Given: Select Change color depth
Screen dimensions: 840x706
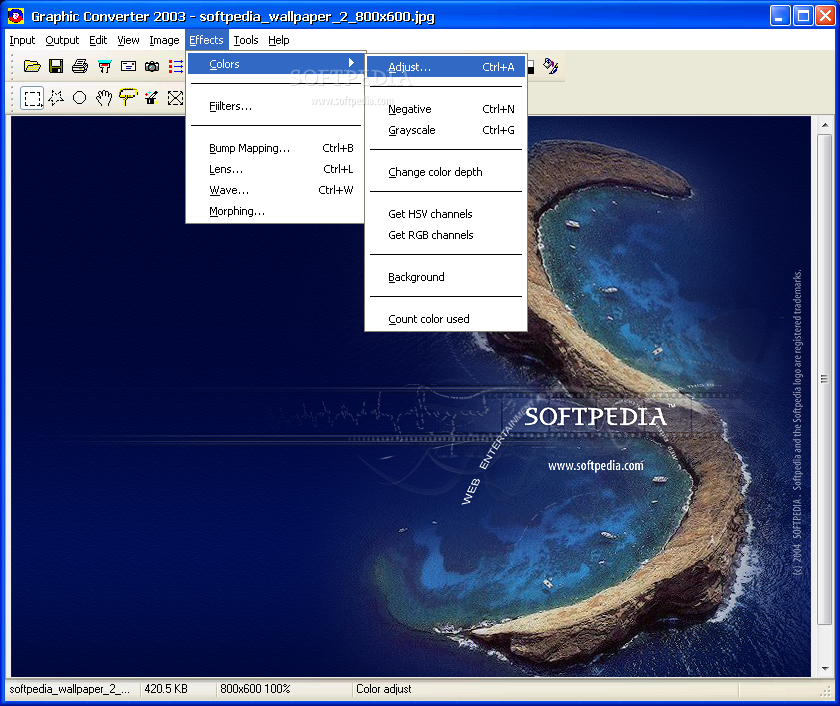Looking at the screenshot, I should tap(446, 172).
